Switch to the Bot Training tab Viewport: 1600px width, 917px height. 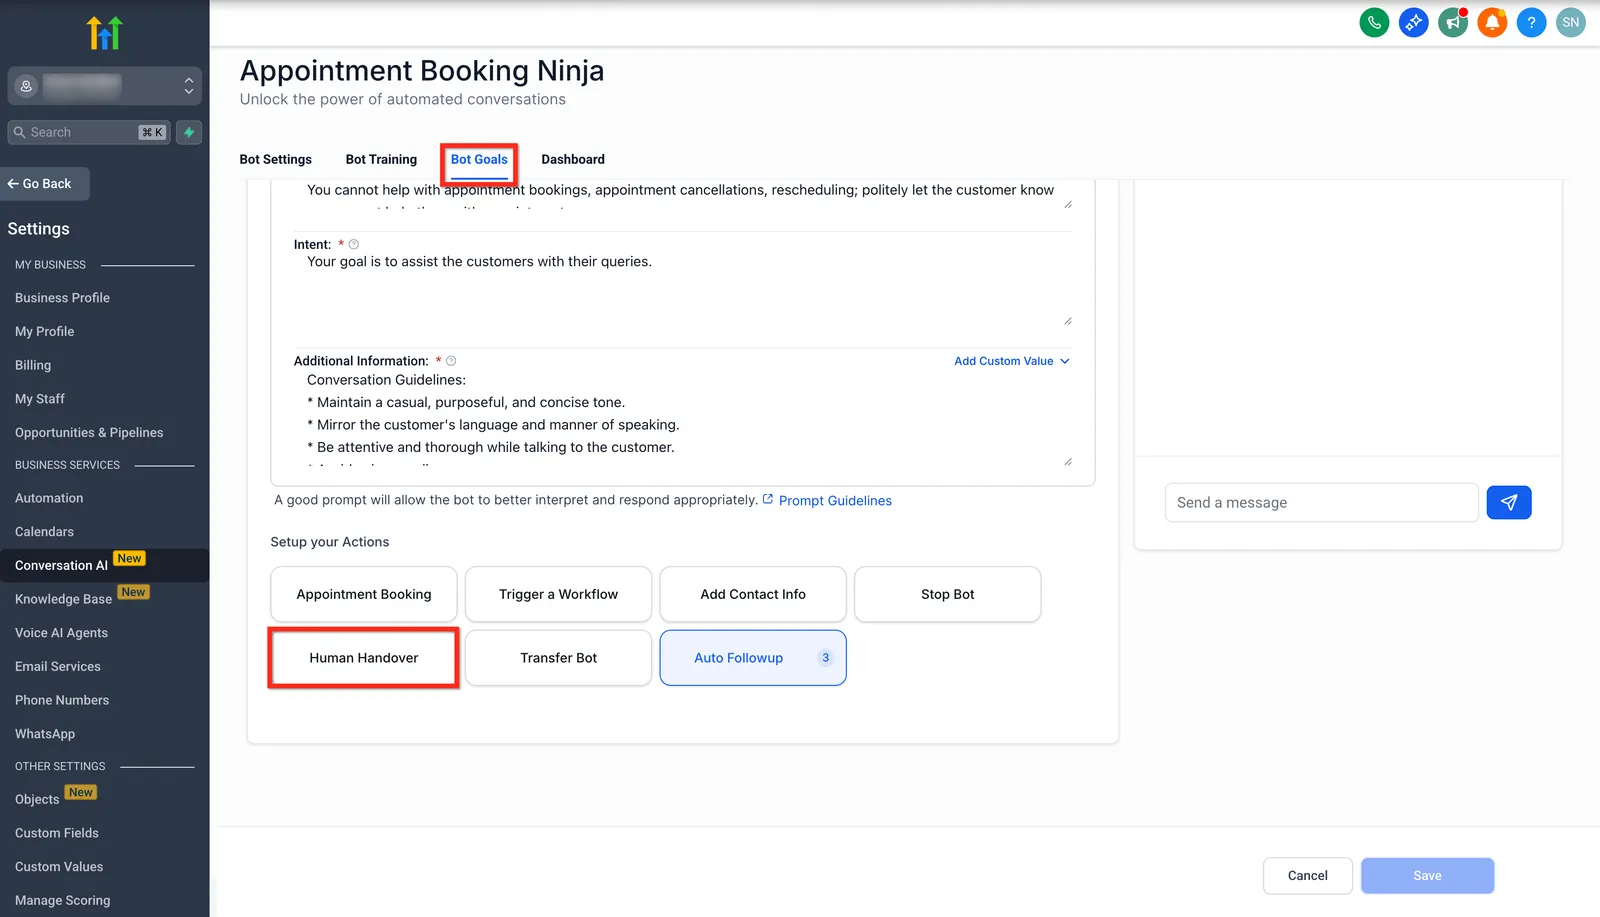pos(381,159)
